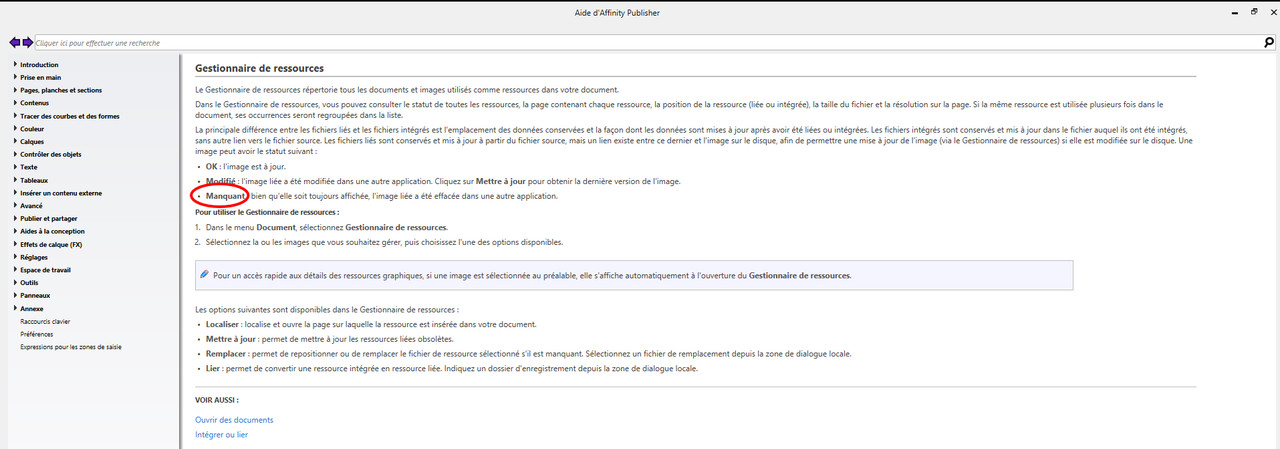Open Publier et partager topic
This screenshot has height=449, width=1280.
[48, 219]
